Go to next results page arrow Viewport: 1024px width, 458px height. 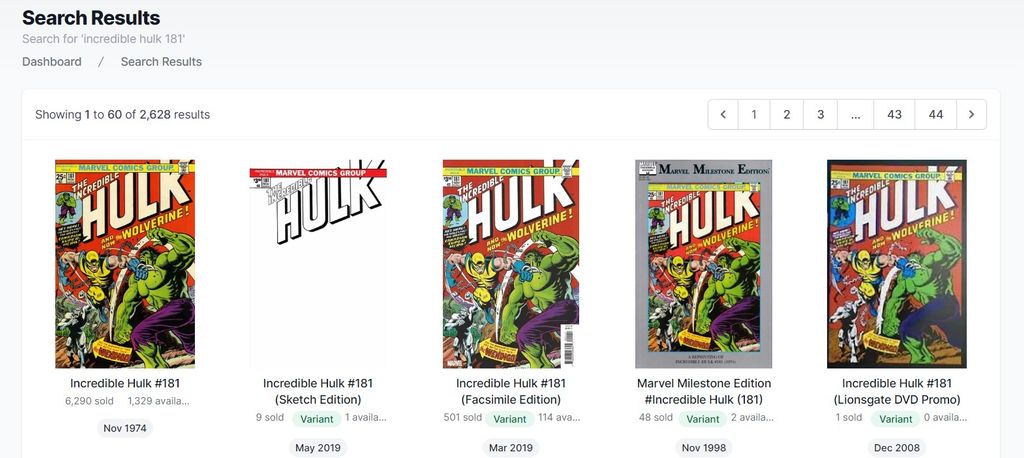click(x=971, y=114)
